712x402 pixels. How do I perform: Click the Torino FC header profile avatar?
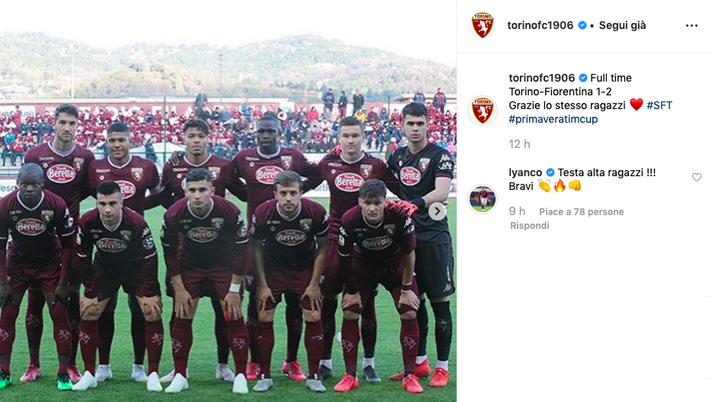click(x=482, y=25)
